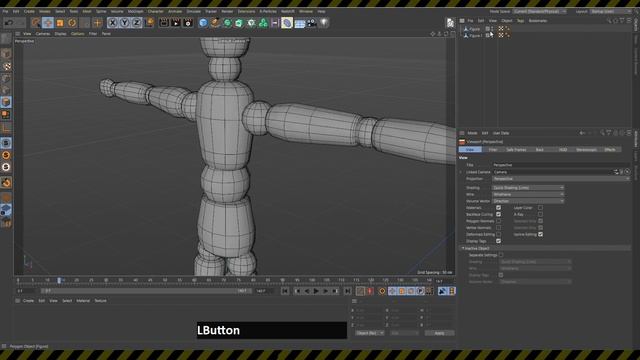The height and width of the screenshot is (360, 640).
Task: Open the Character menu
Action: [156, 11]
